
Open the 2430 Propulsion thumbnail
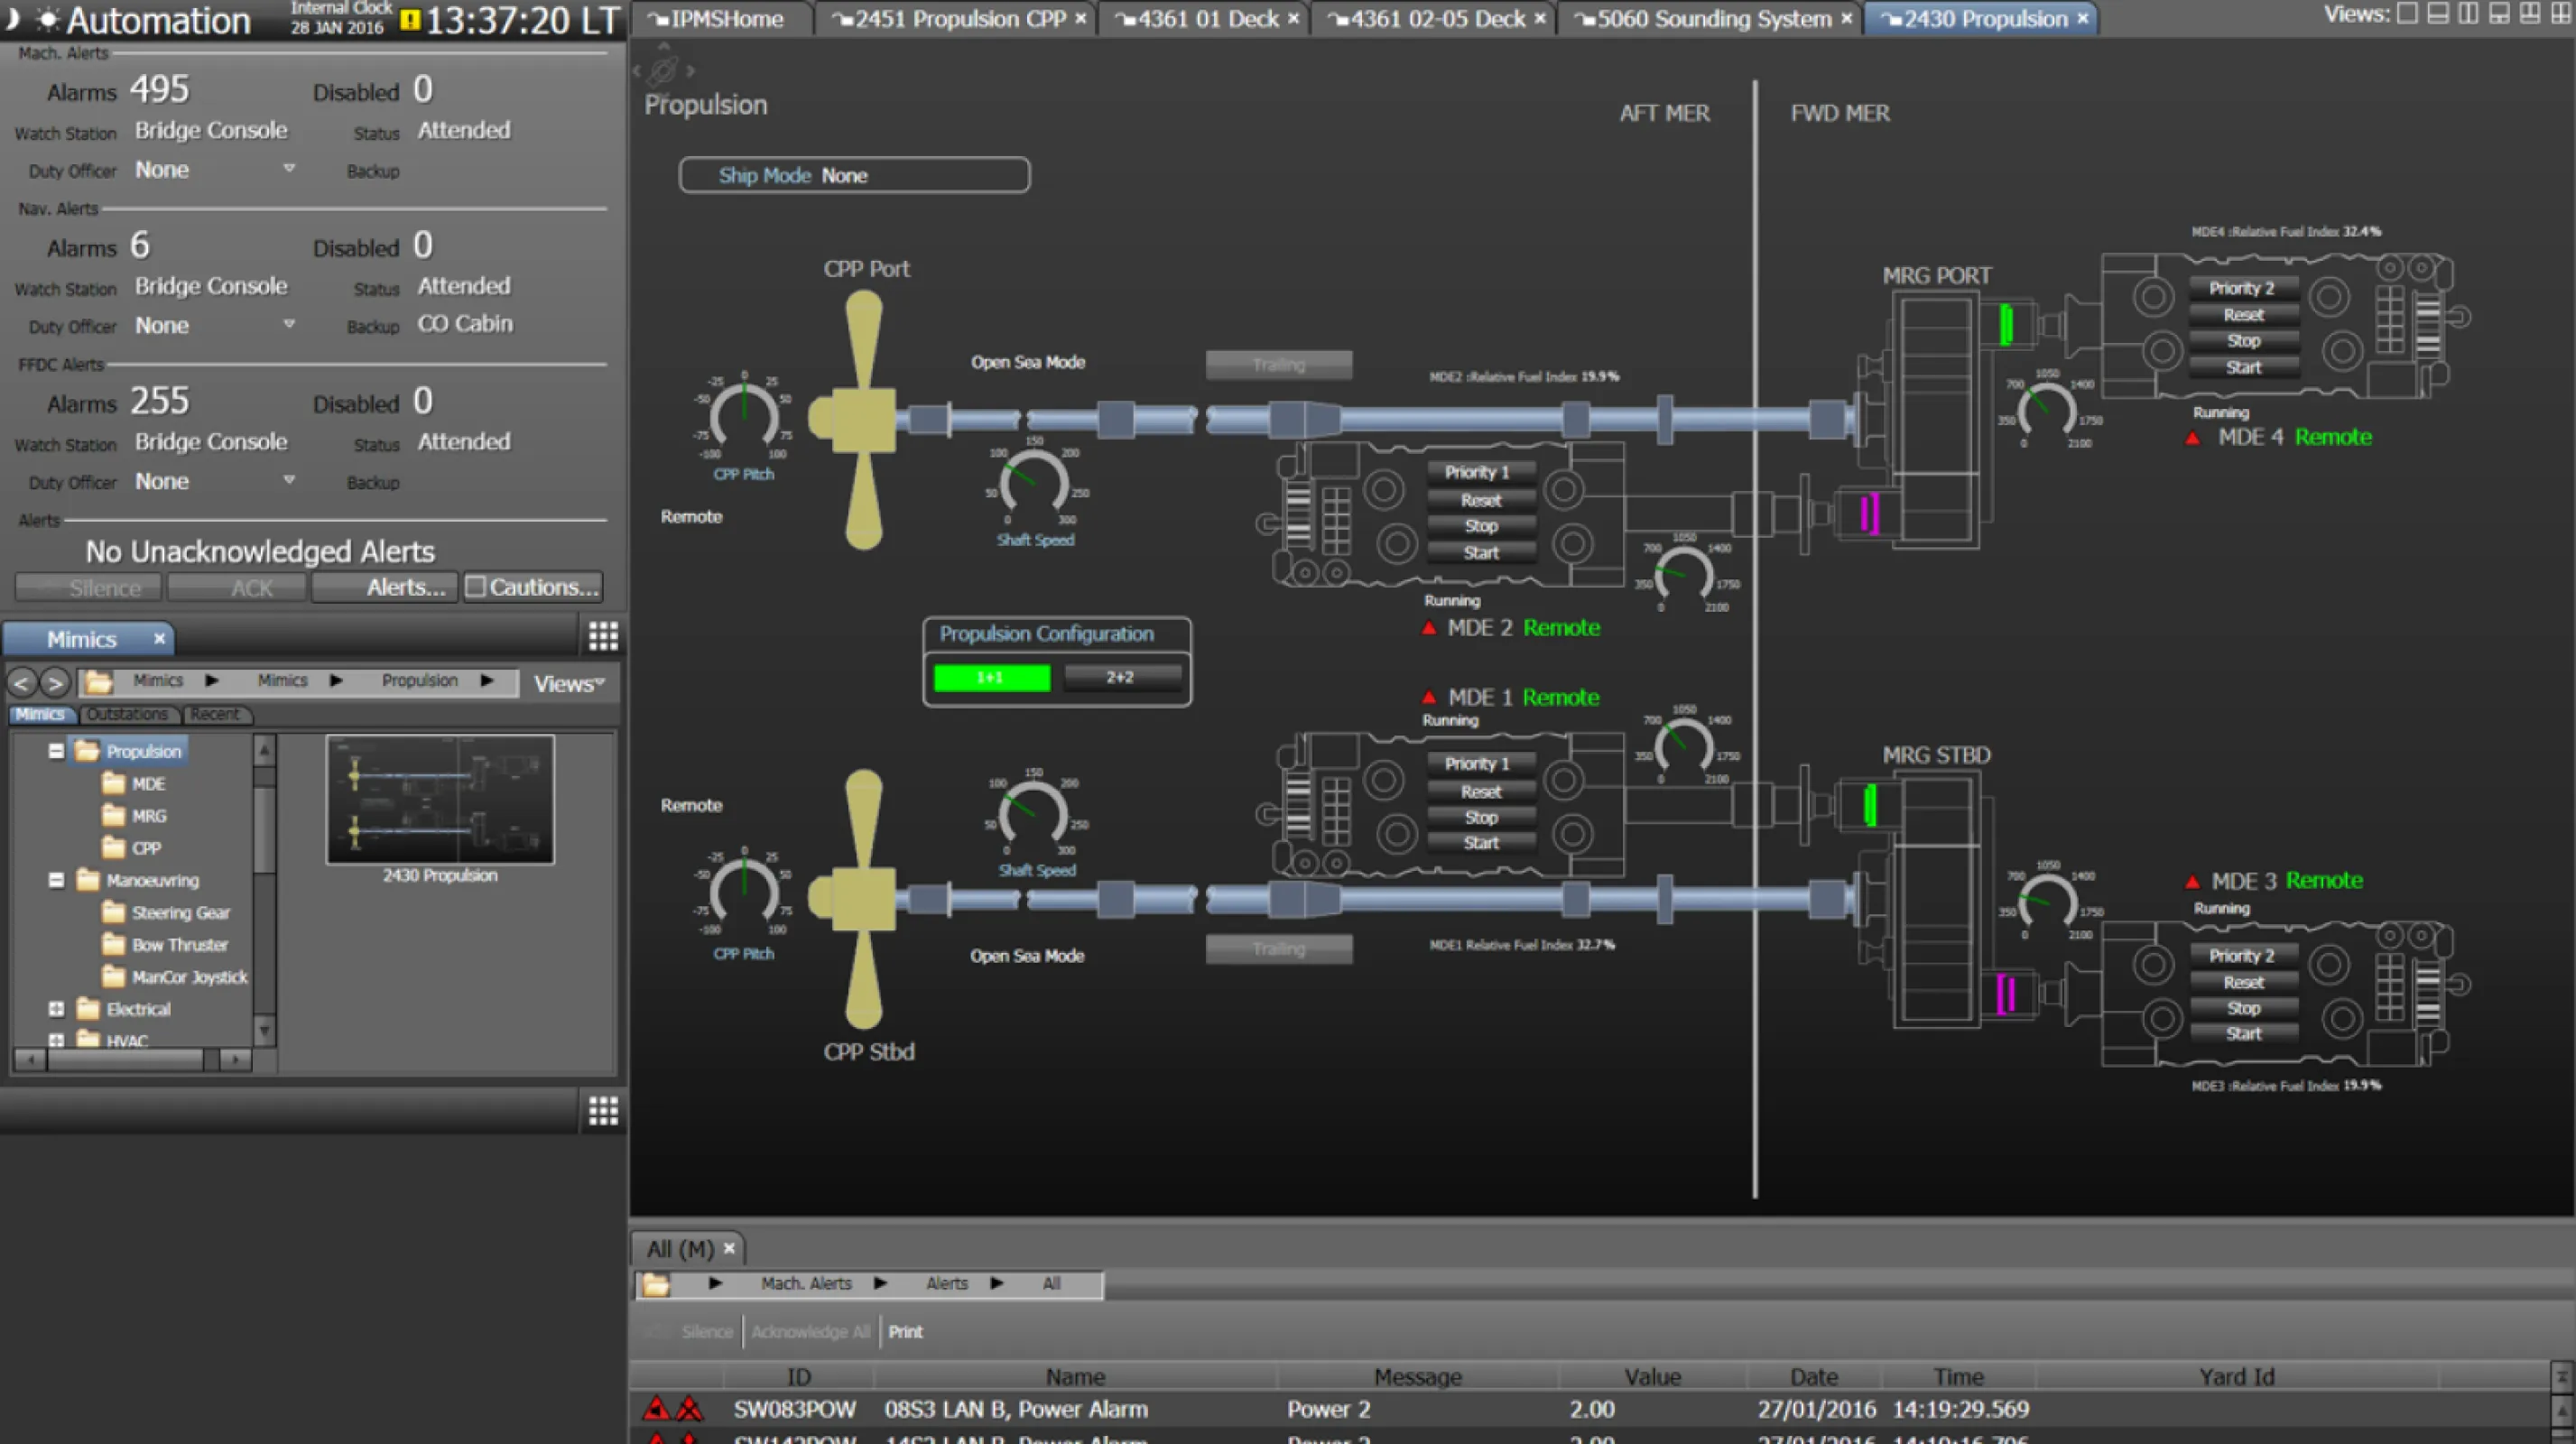pos(440,800)
